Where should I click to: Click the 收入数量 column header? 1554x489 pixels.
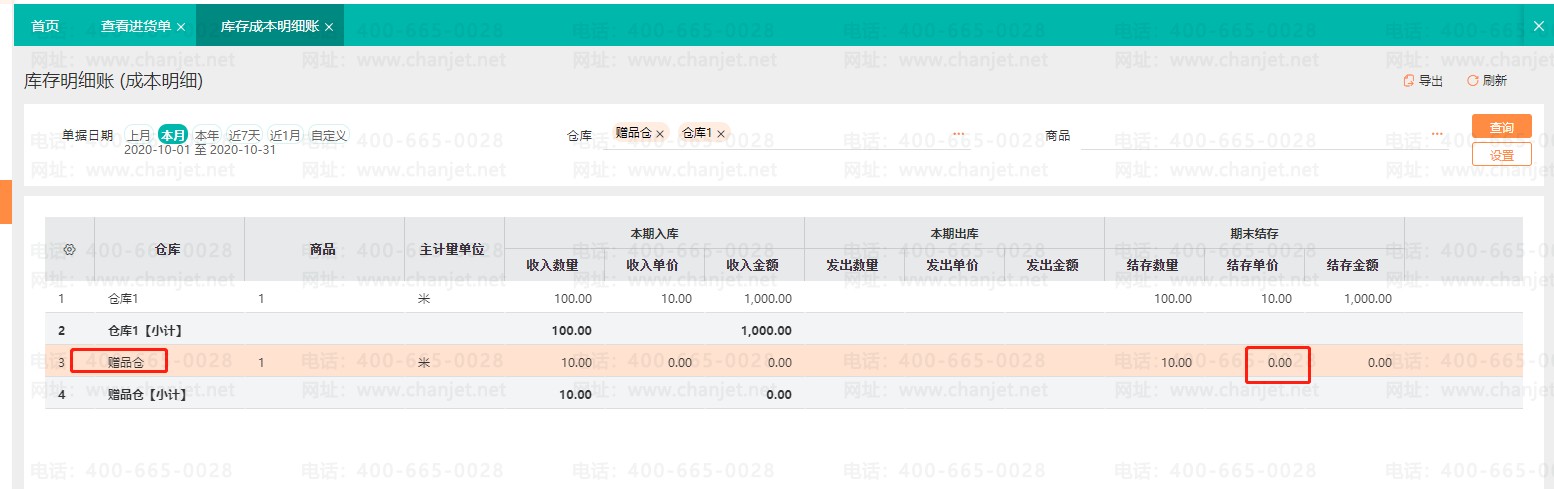point(554,265)
